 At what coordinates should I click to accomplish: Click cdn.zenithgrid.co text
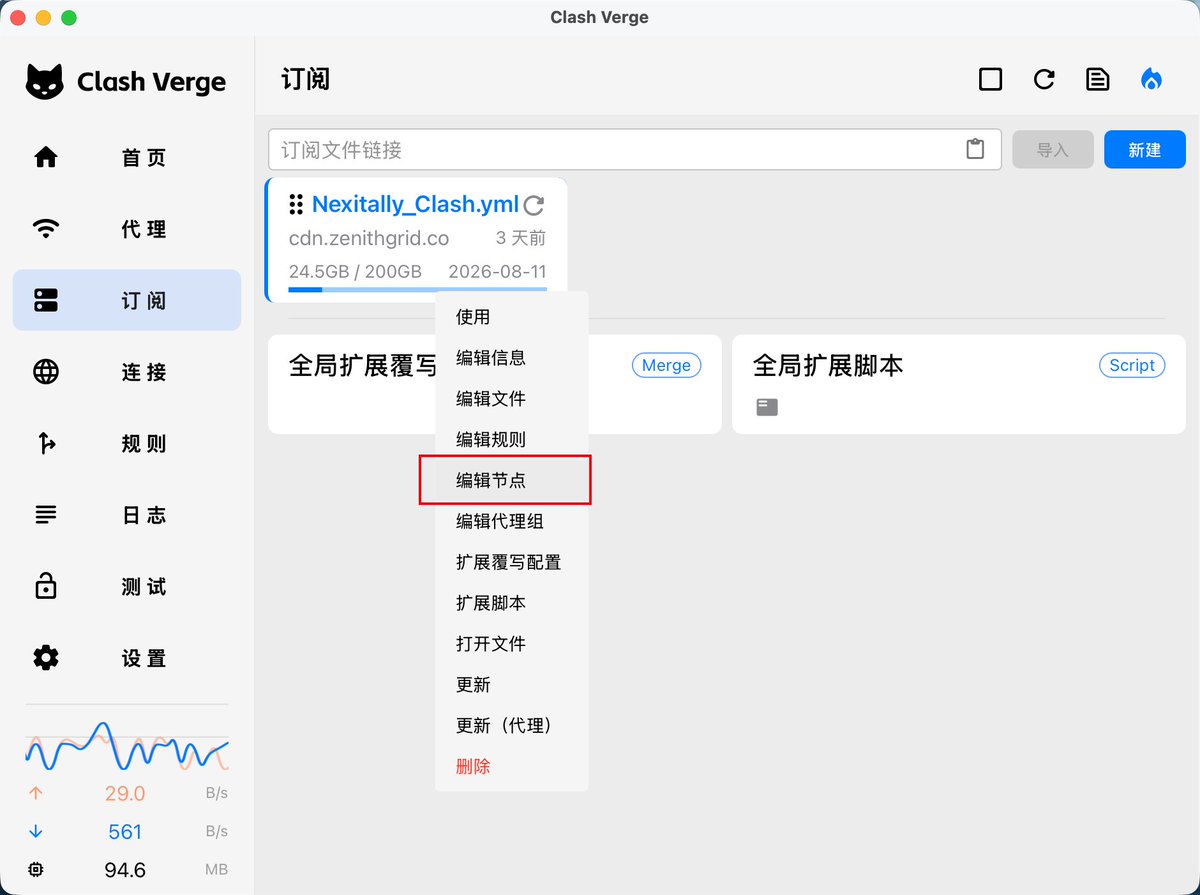click(369, 239)
